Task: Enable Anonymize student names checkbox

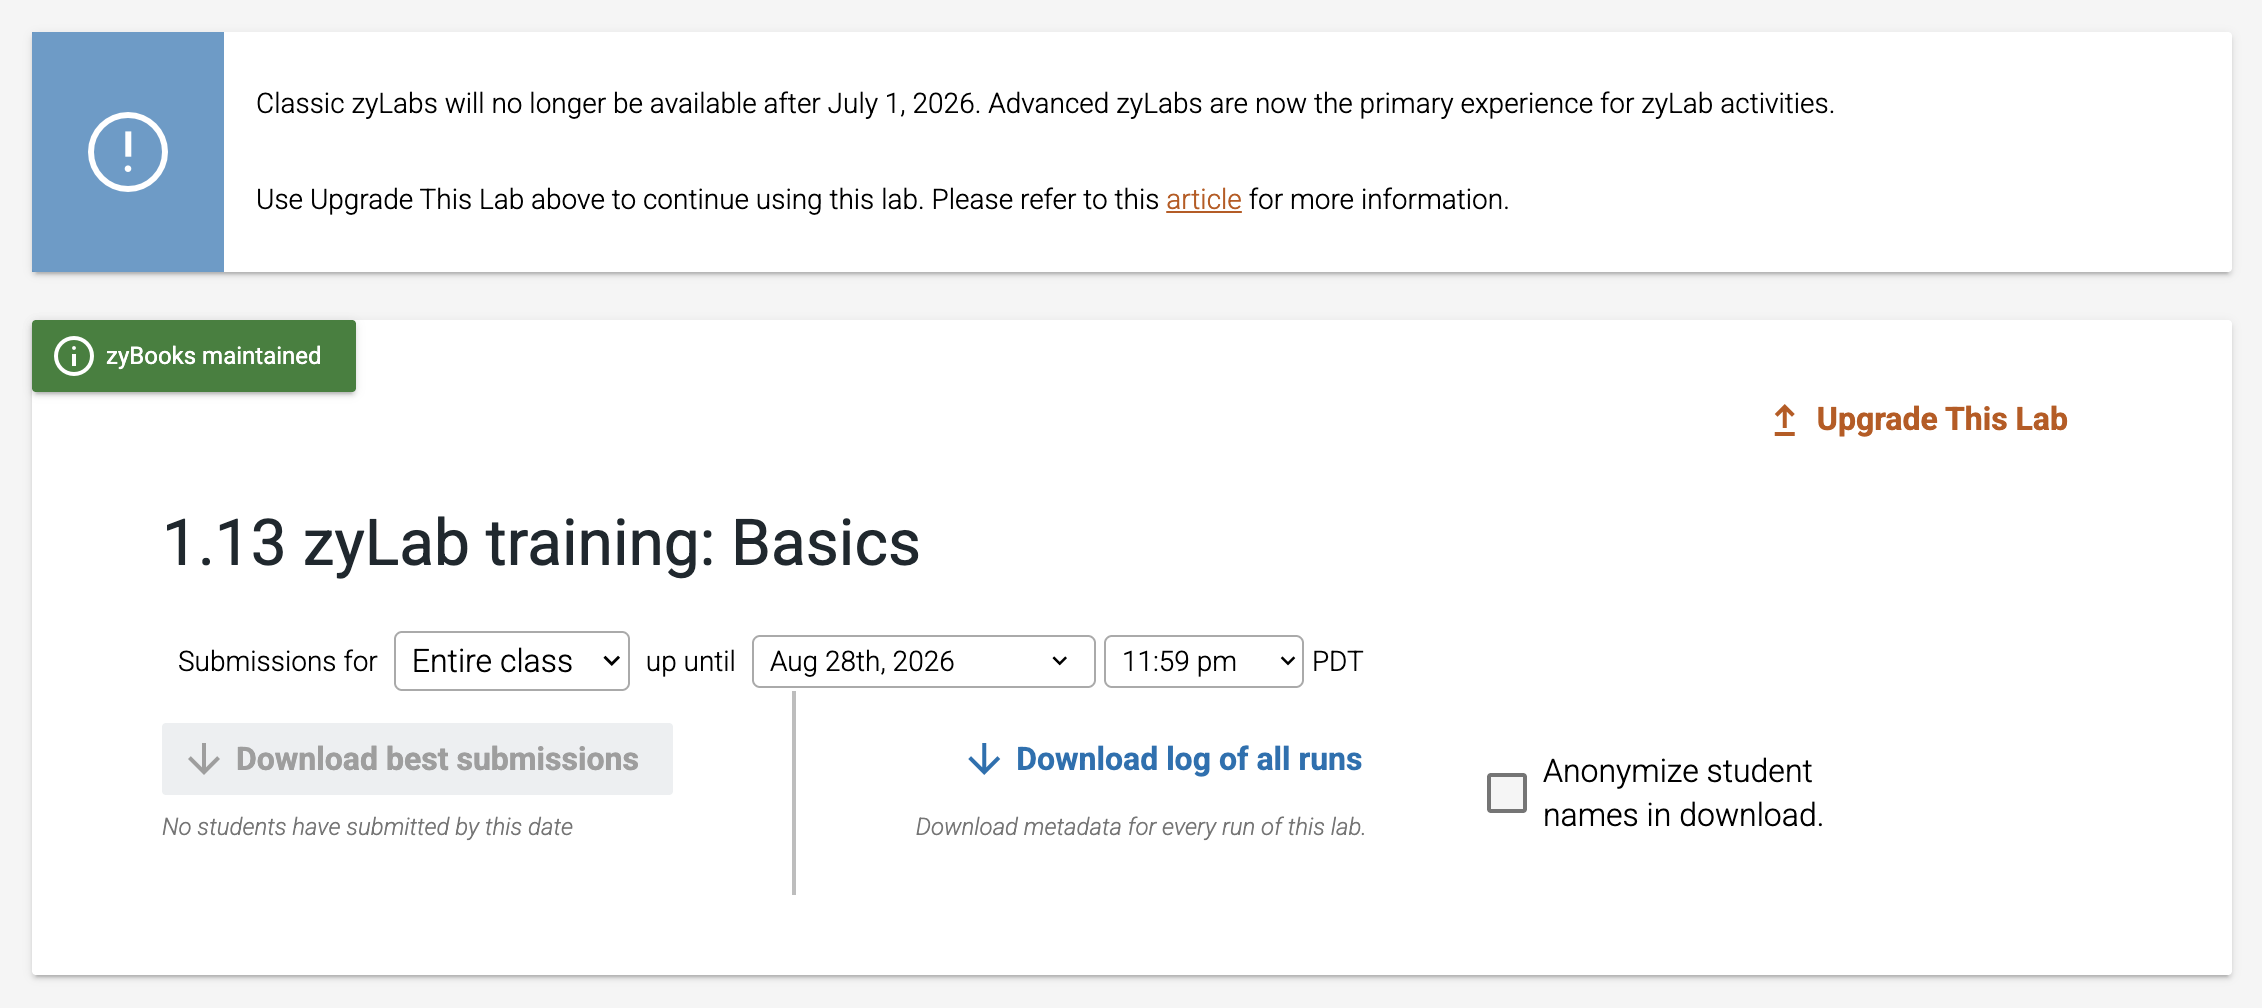Action: coord(1506,793)
